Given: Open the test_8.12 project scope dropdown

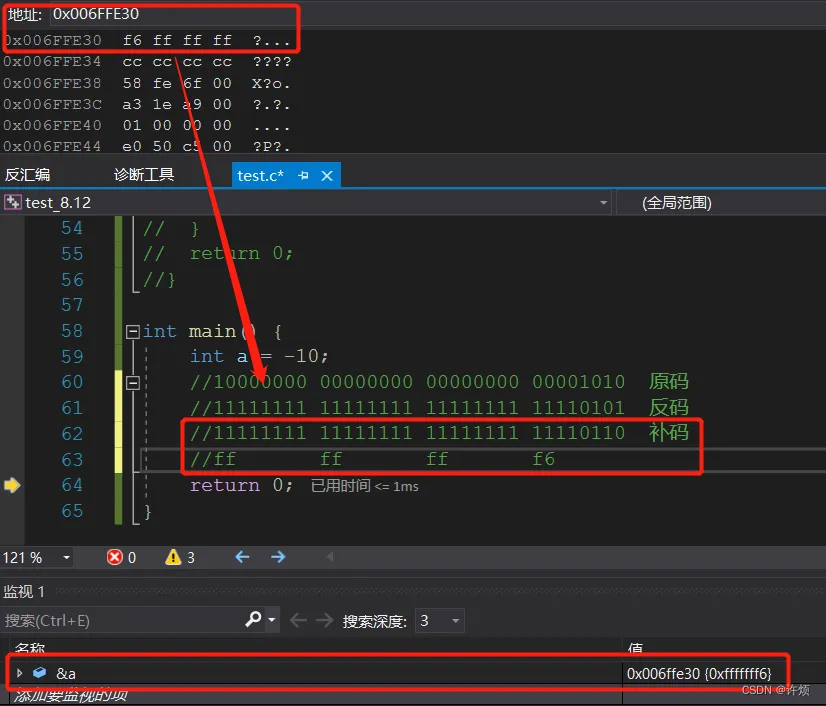Looking at the screenshot, I should tap(603, 203).
